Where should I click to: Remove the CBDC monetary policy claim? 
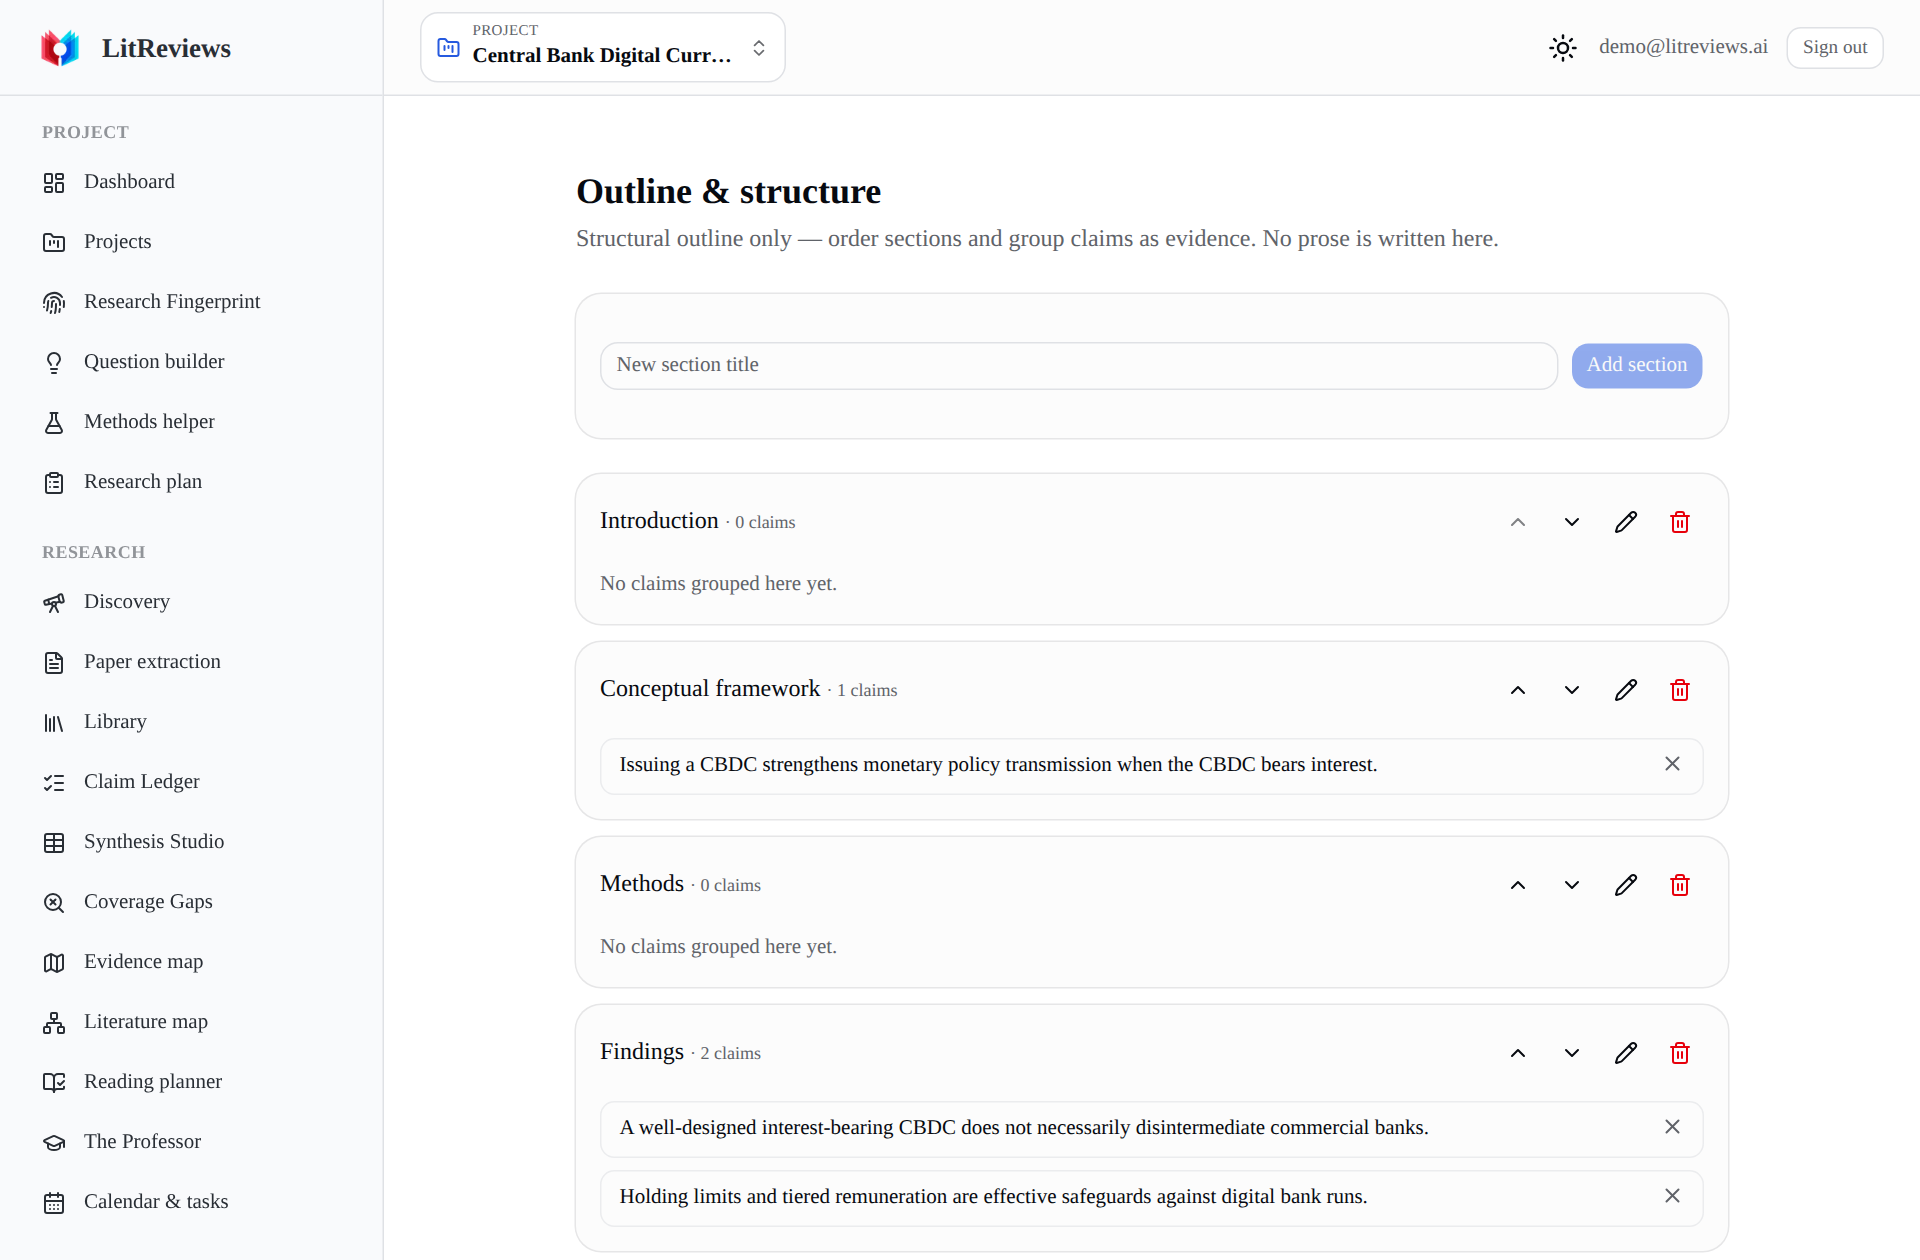pos(1672,764)
